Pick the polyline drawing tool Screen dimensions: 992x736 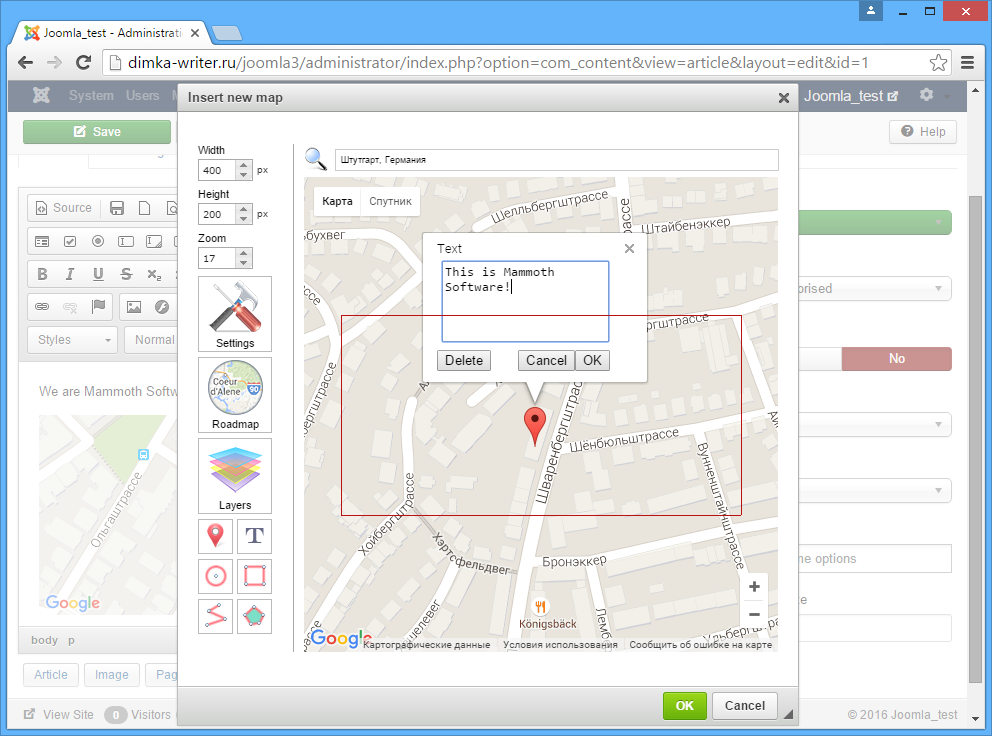pos(215,616)
